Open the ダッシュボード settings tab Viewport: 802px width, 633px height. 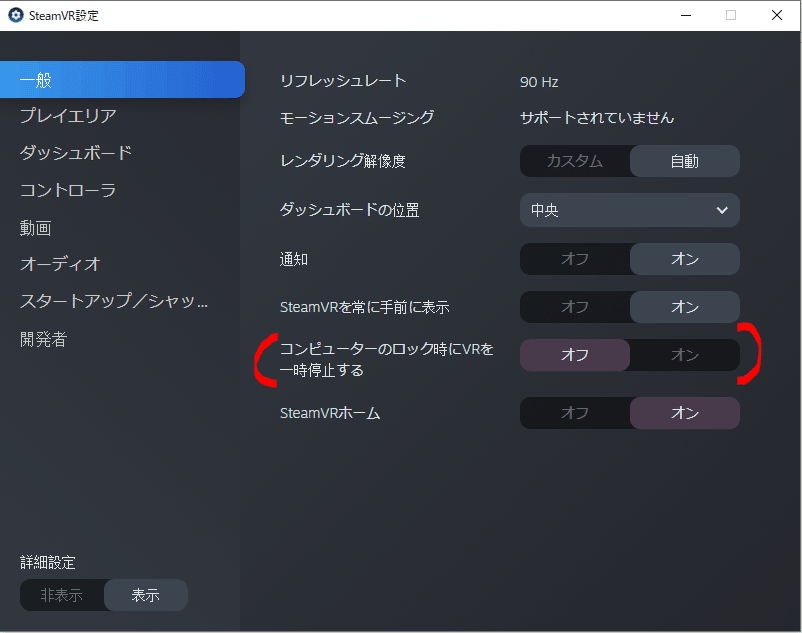76,153
